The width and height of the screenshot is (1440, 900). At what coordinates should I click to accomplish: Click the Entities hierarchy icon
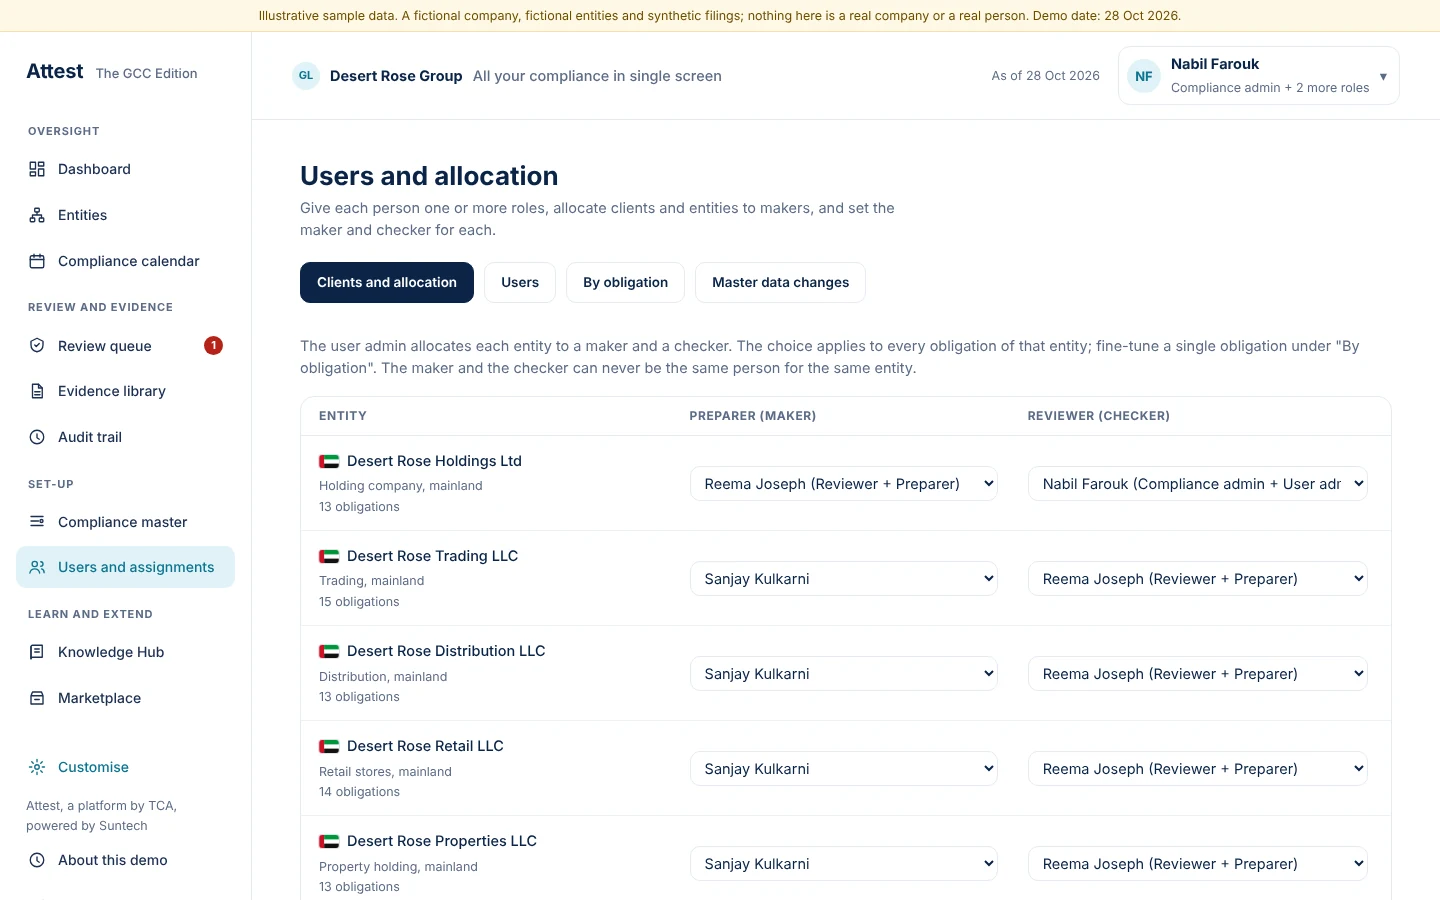pos(37,215)
